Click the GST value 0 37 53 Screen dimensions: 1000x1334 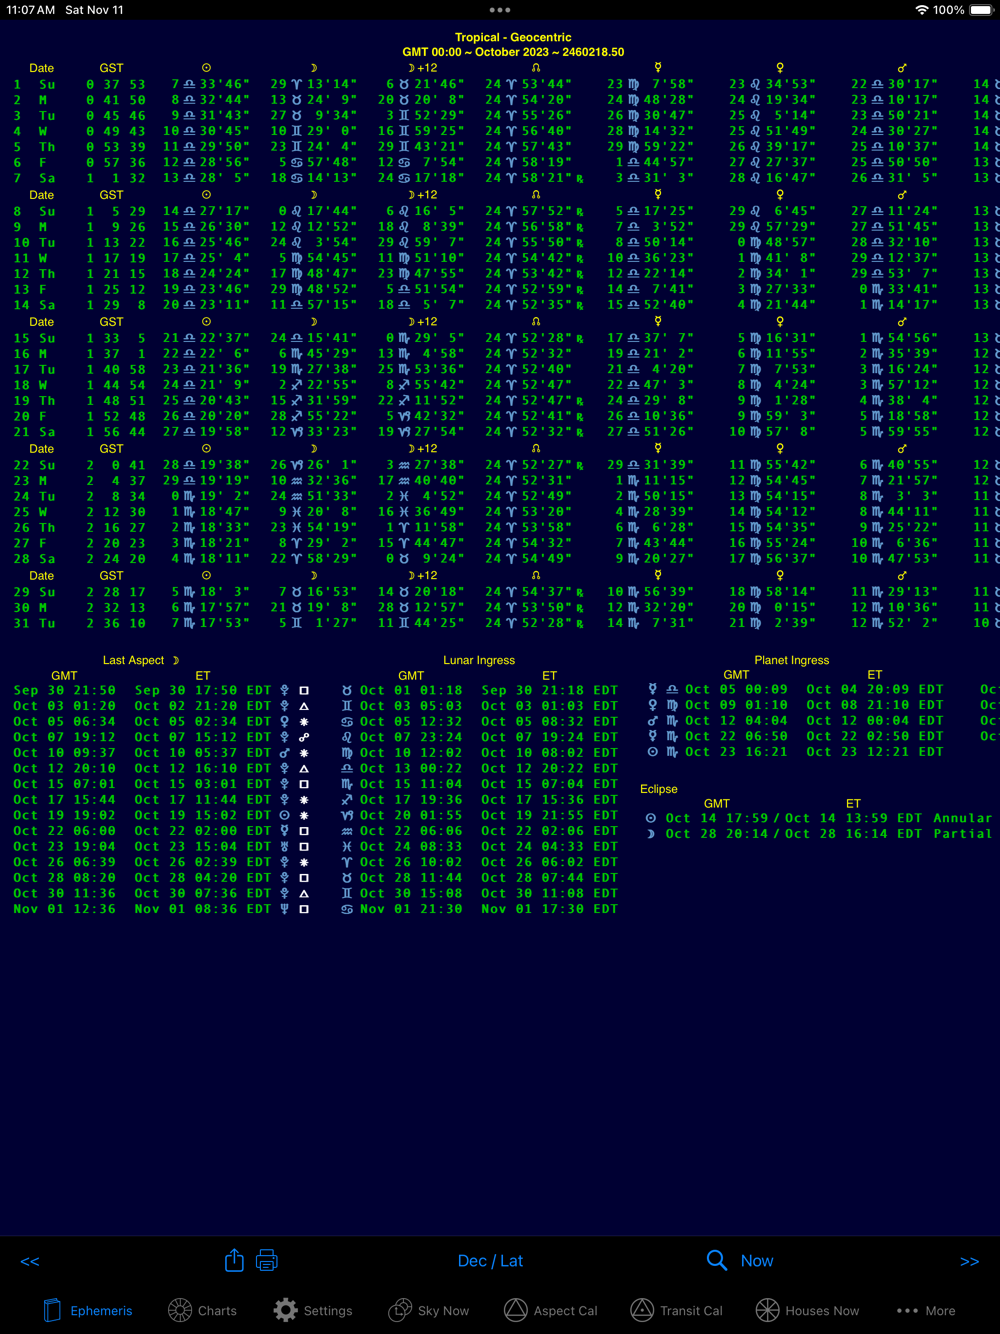click(116, 85)
